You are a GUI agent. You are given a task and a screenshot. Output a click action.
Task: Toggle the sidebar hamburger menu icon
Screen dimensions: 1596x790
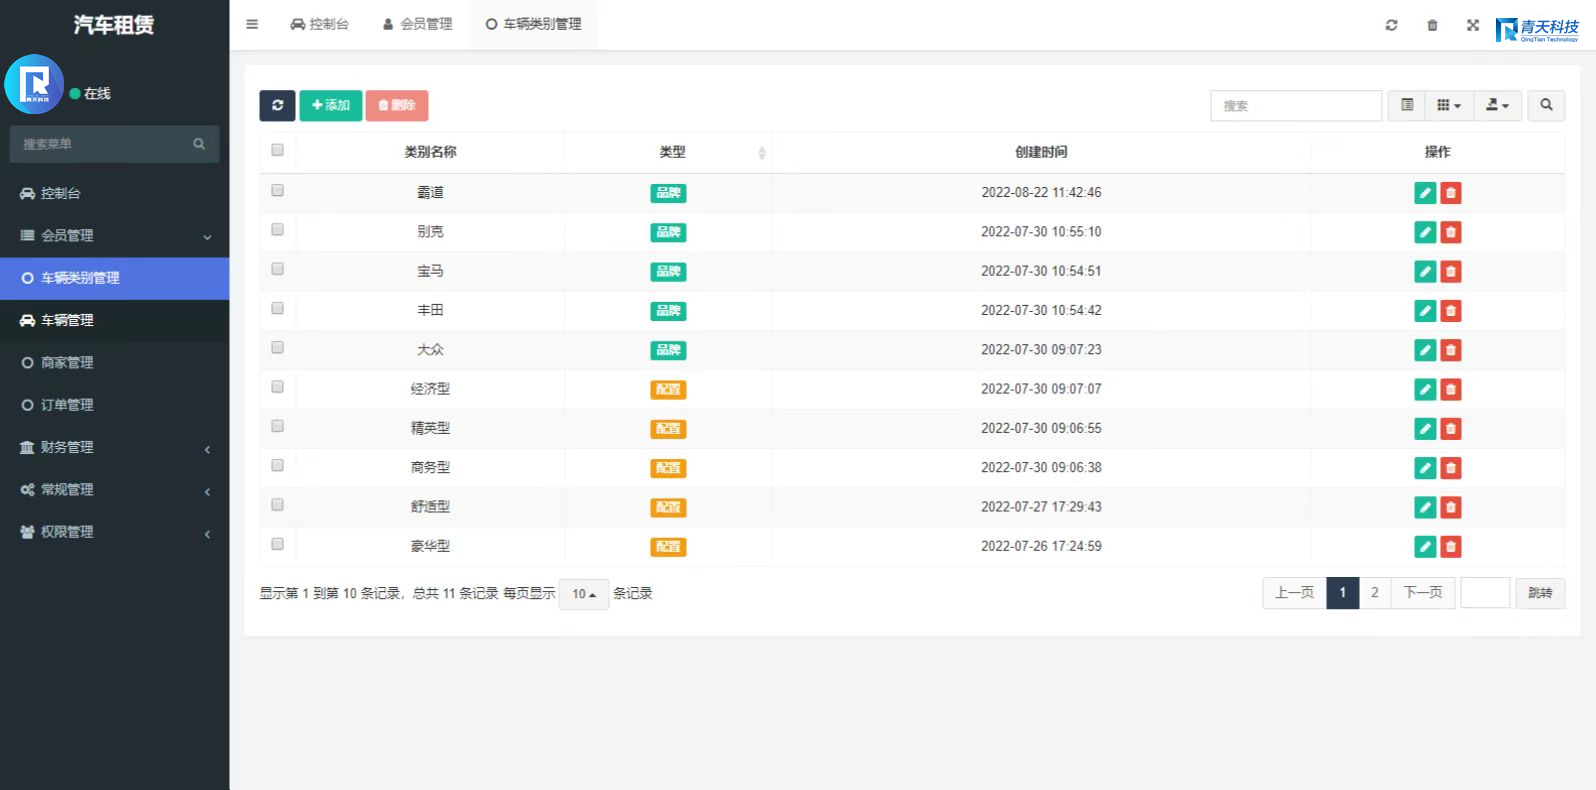(x=252, y=24)
